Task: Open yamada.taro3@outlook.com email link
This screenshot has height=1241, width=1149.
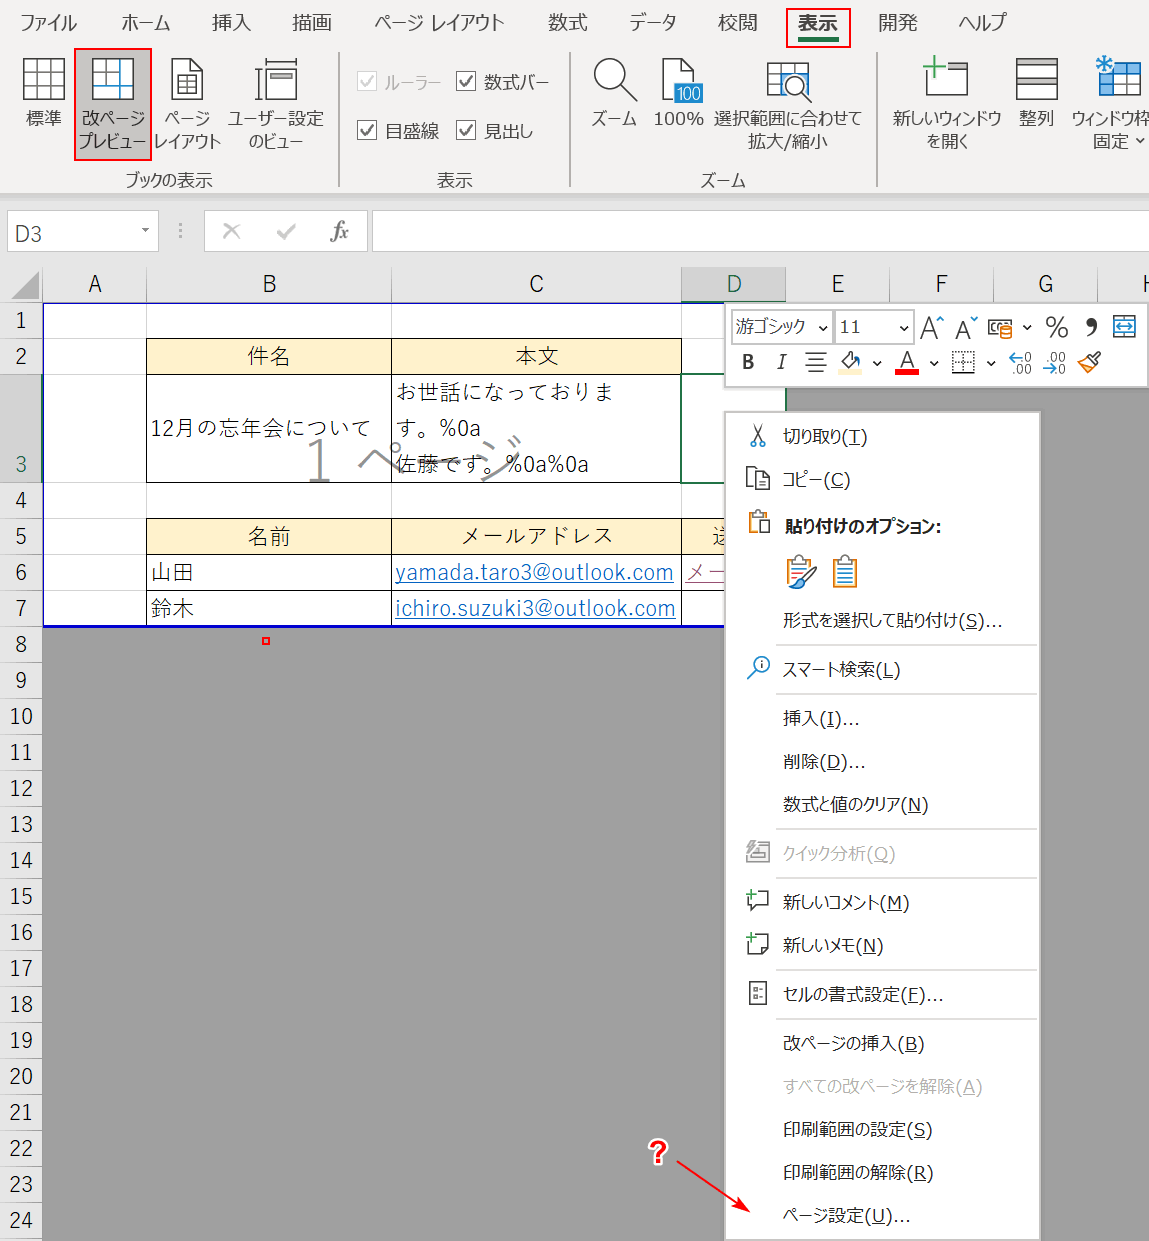Action: [x=534, y=573]
